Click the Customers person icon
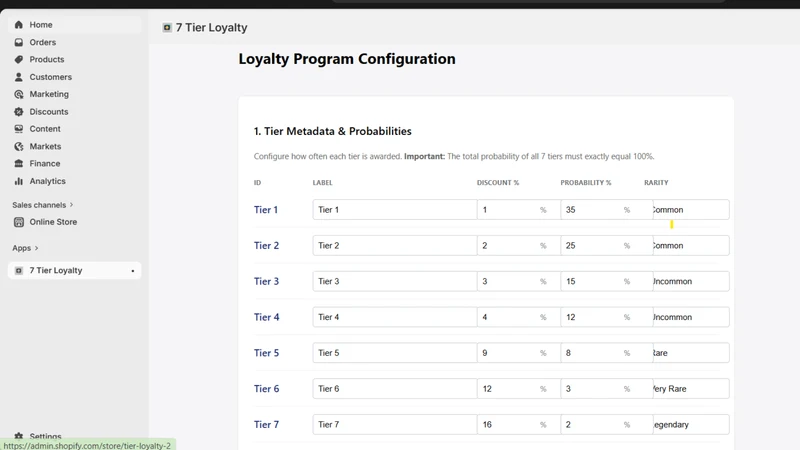The image size is (800, 450). pos(19,77)
